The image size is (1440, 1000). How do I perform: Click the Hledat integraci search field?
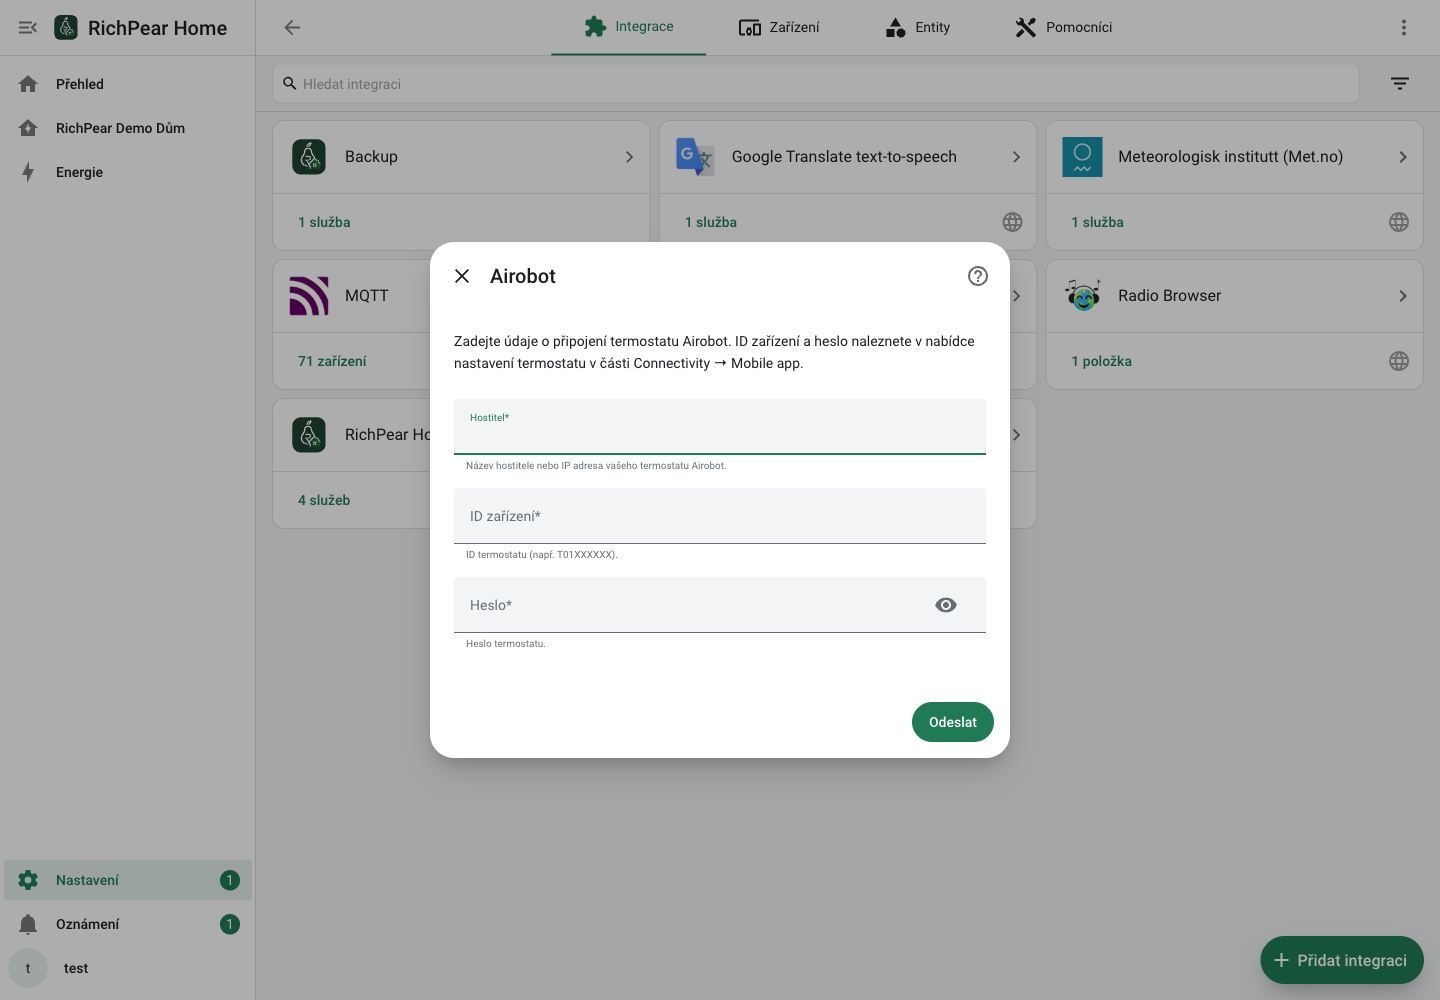pos(816,84)
